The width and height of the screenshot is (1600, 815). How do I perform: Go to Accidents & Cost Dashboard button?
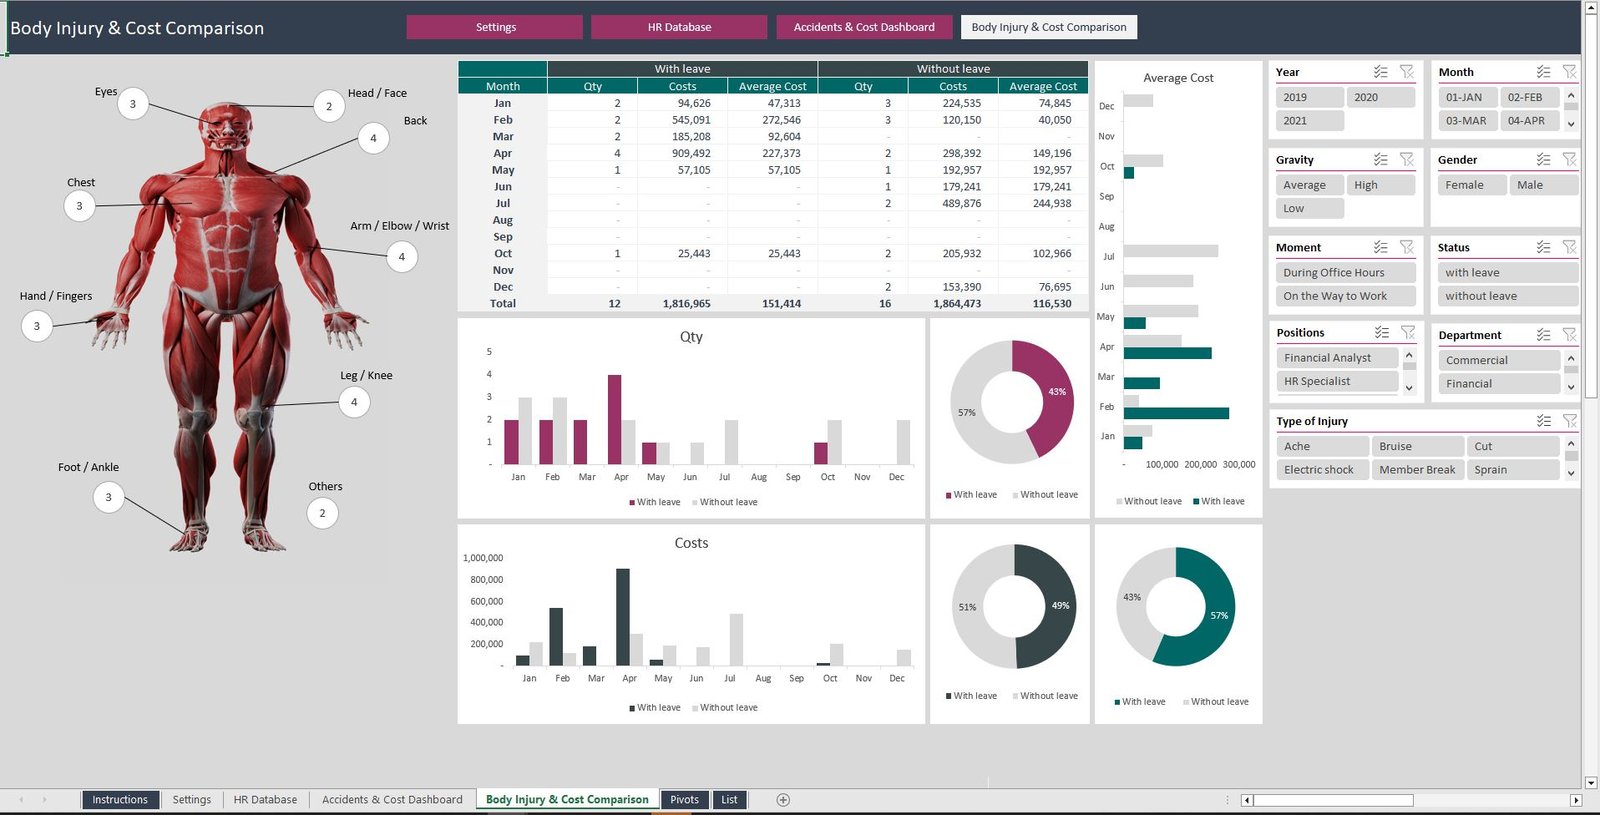click(x=864, y=27)
